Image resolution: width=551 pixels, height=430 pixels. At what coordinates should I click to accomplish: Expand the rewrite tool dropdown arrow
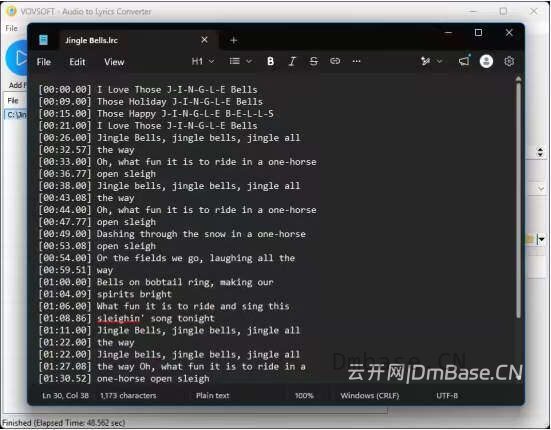439,61
